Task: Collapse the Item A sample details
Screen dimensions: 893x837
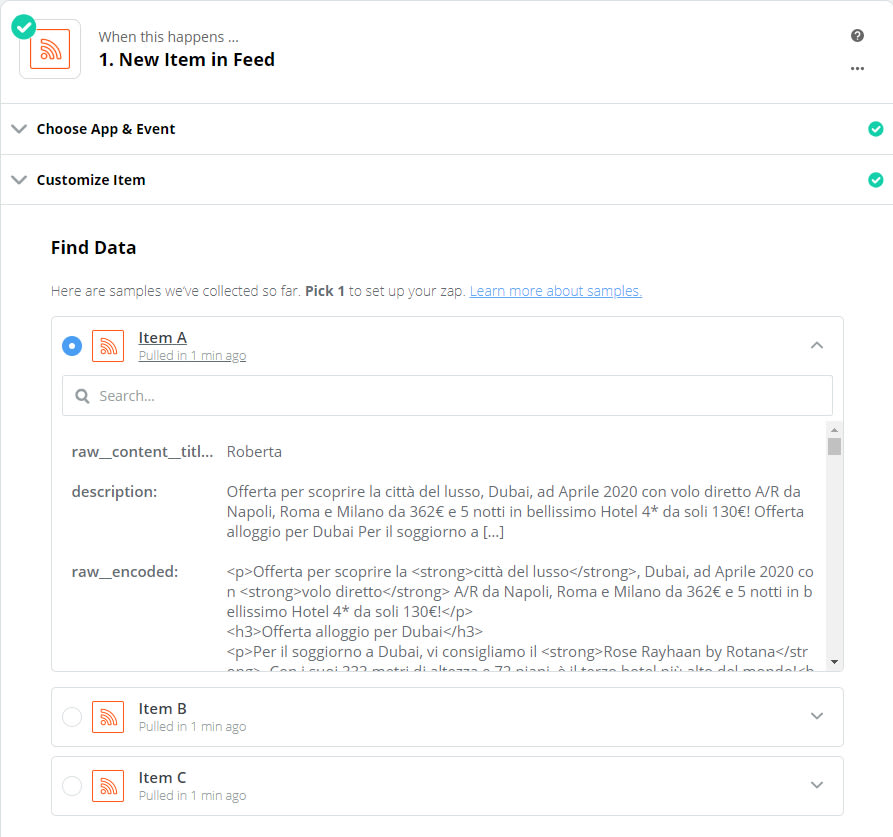Action: [817, 345]
